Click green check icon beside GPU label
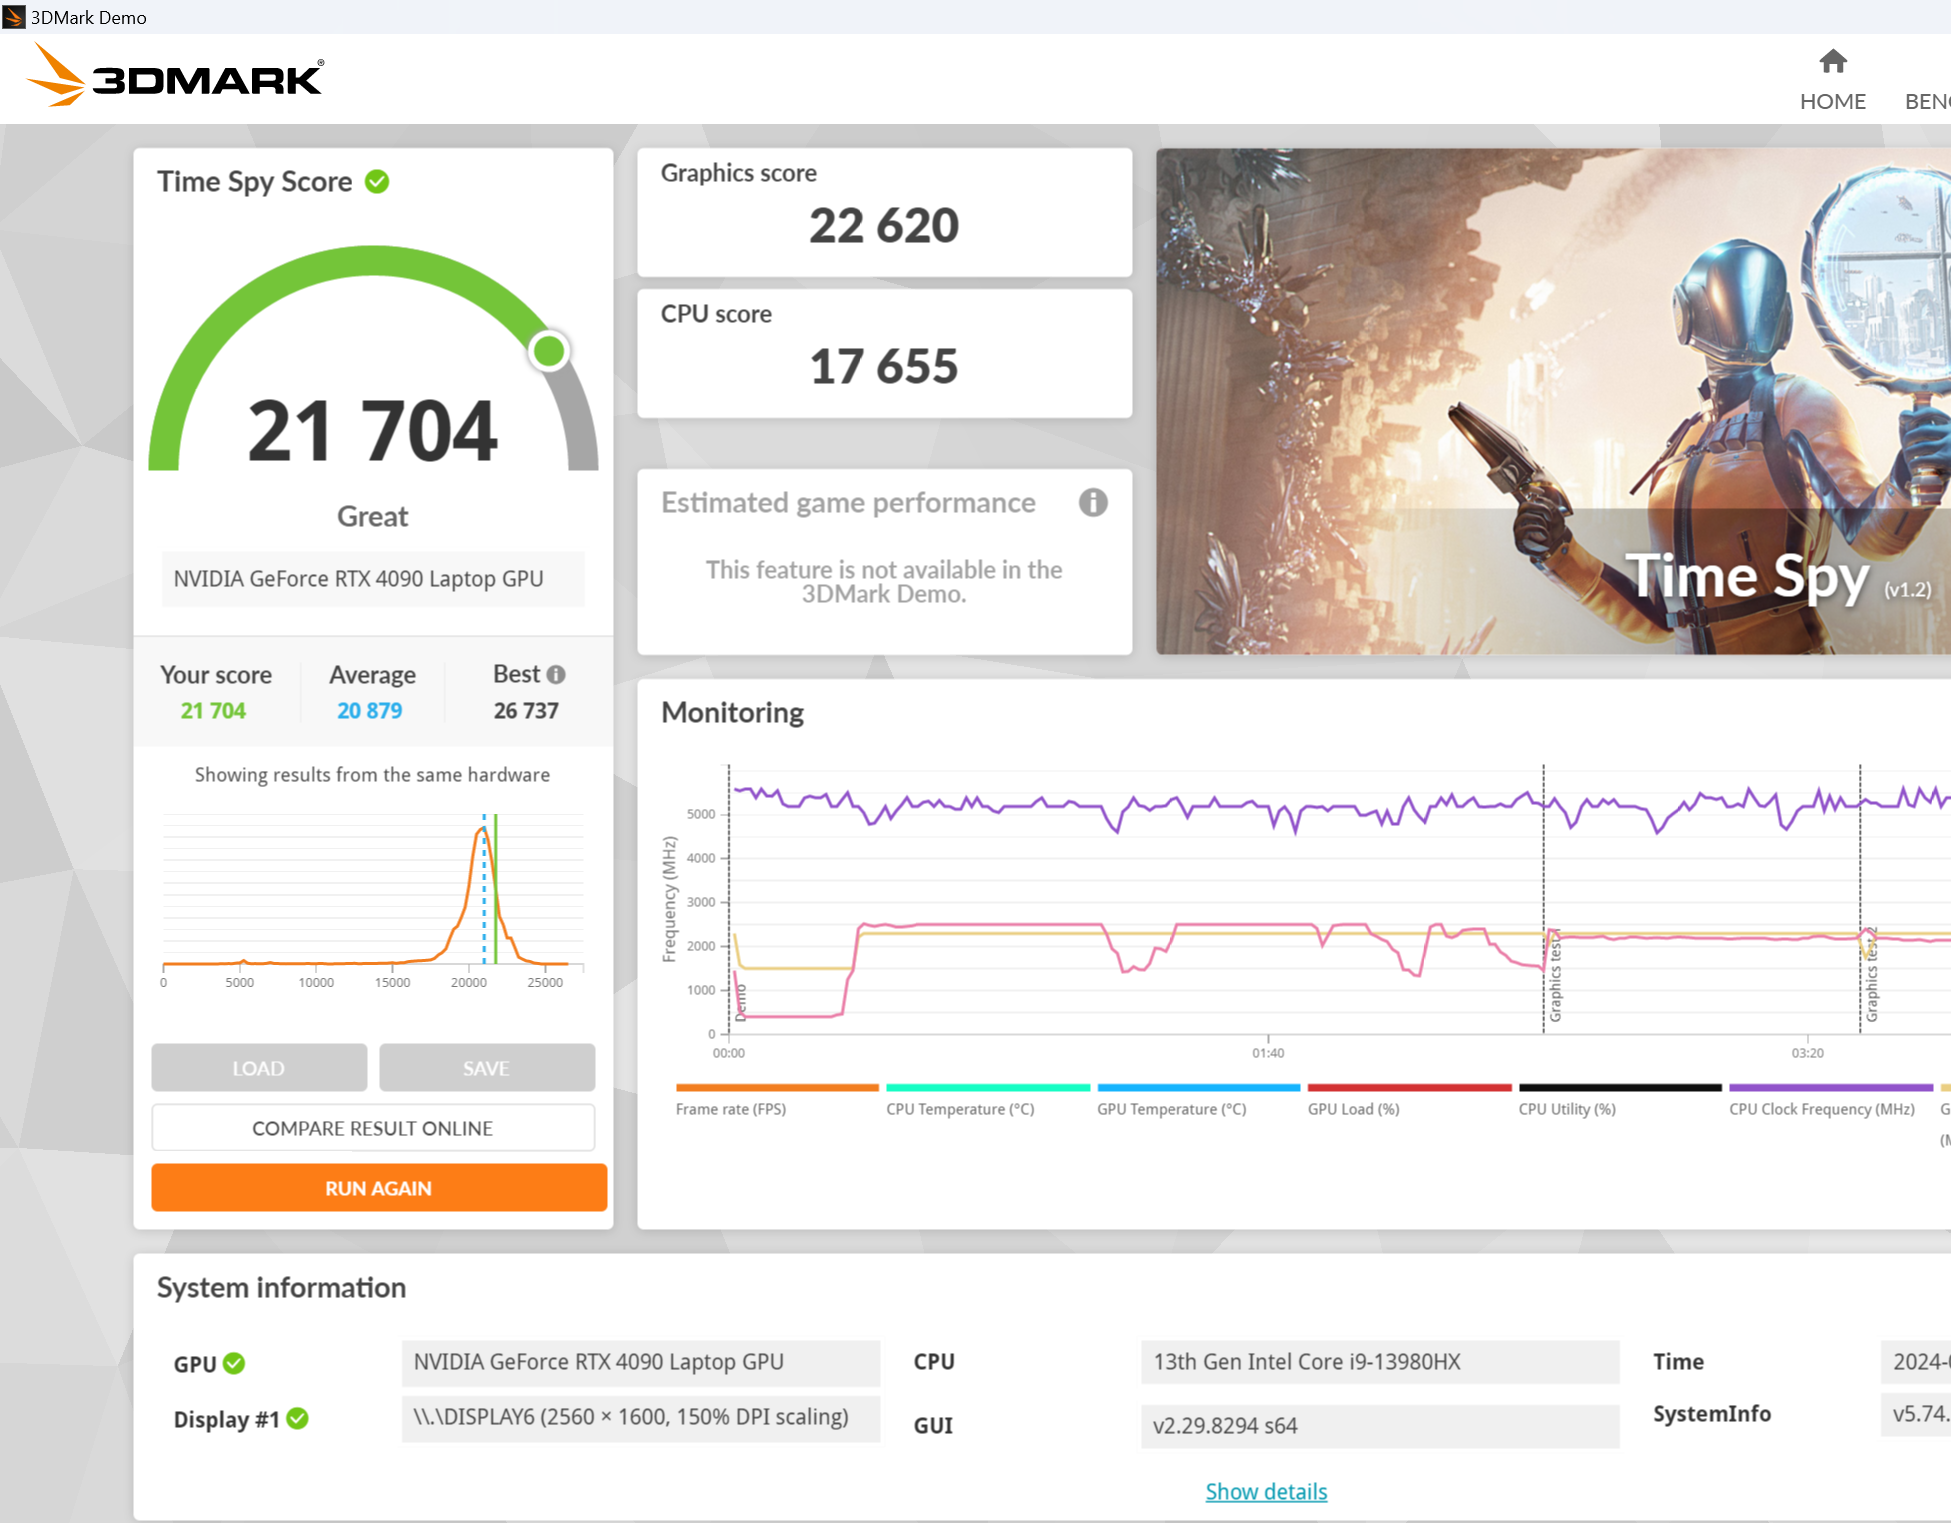This screenshot has height=1523, width=1951. pos(234,1363)
